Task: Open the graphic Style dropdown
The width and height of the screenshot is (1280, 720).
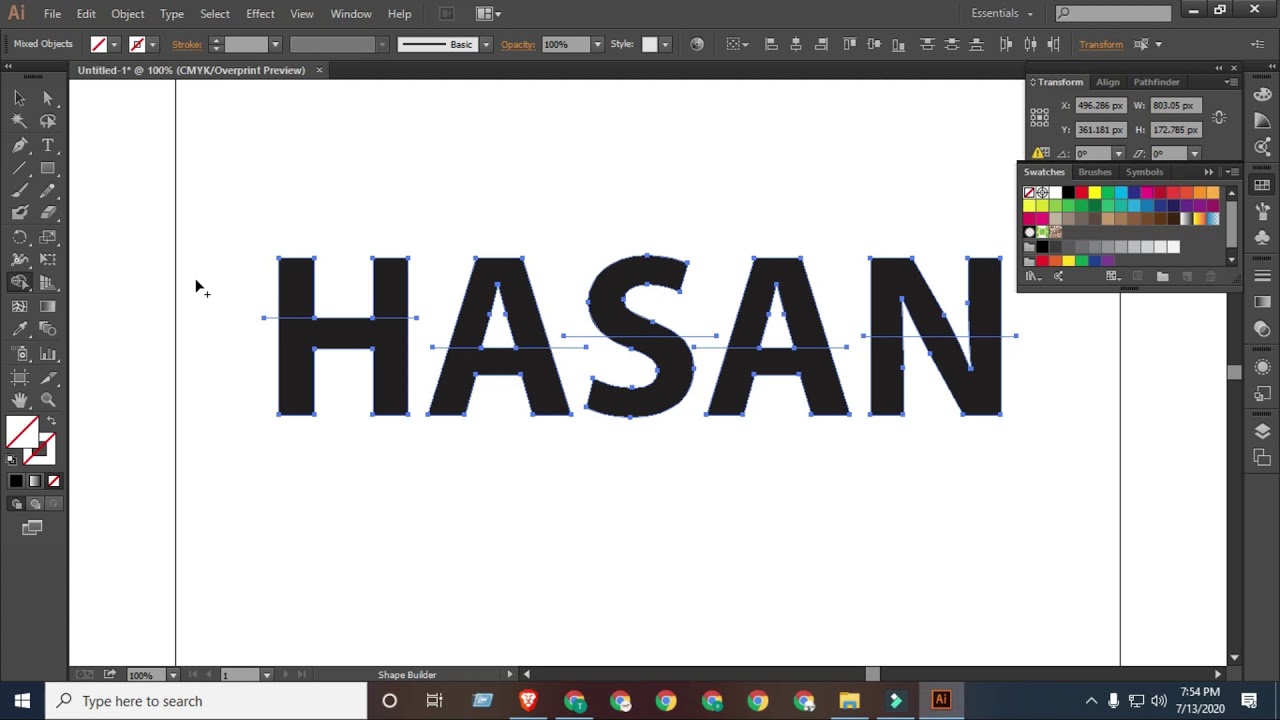Action: coord(664,44)
